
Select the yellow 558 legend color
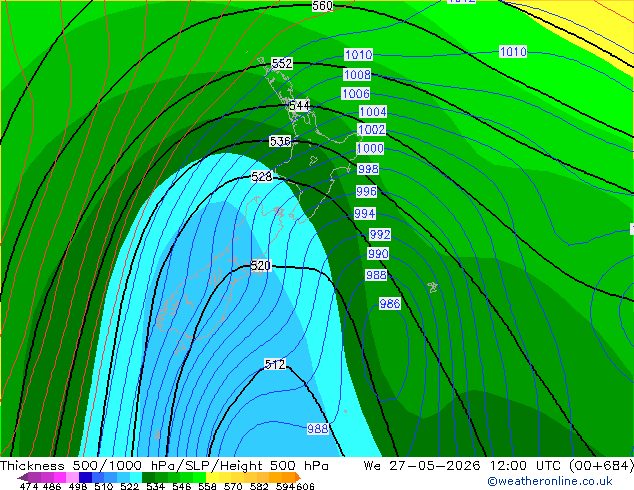212,477
